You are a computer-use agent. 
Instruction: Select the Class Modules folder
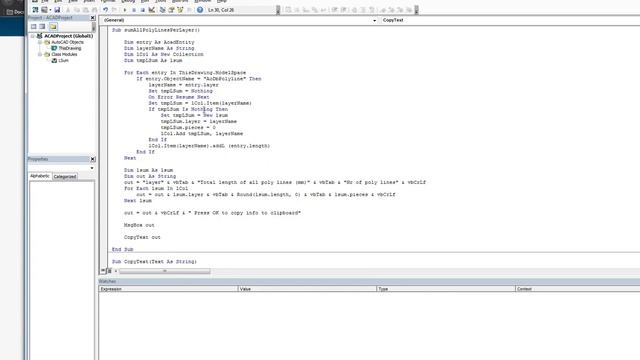[64, 54]
